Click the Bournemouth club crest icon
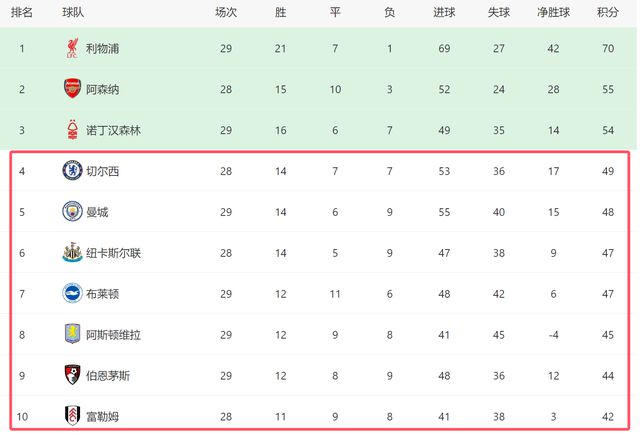This screenshot has width=640, height=435. point(72,376)
